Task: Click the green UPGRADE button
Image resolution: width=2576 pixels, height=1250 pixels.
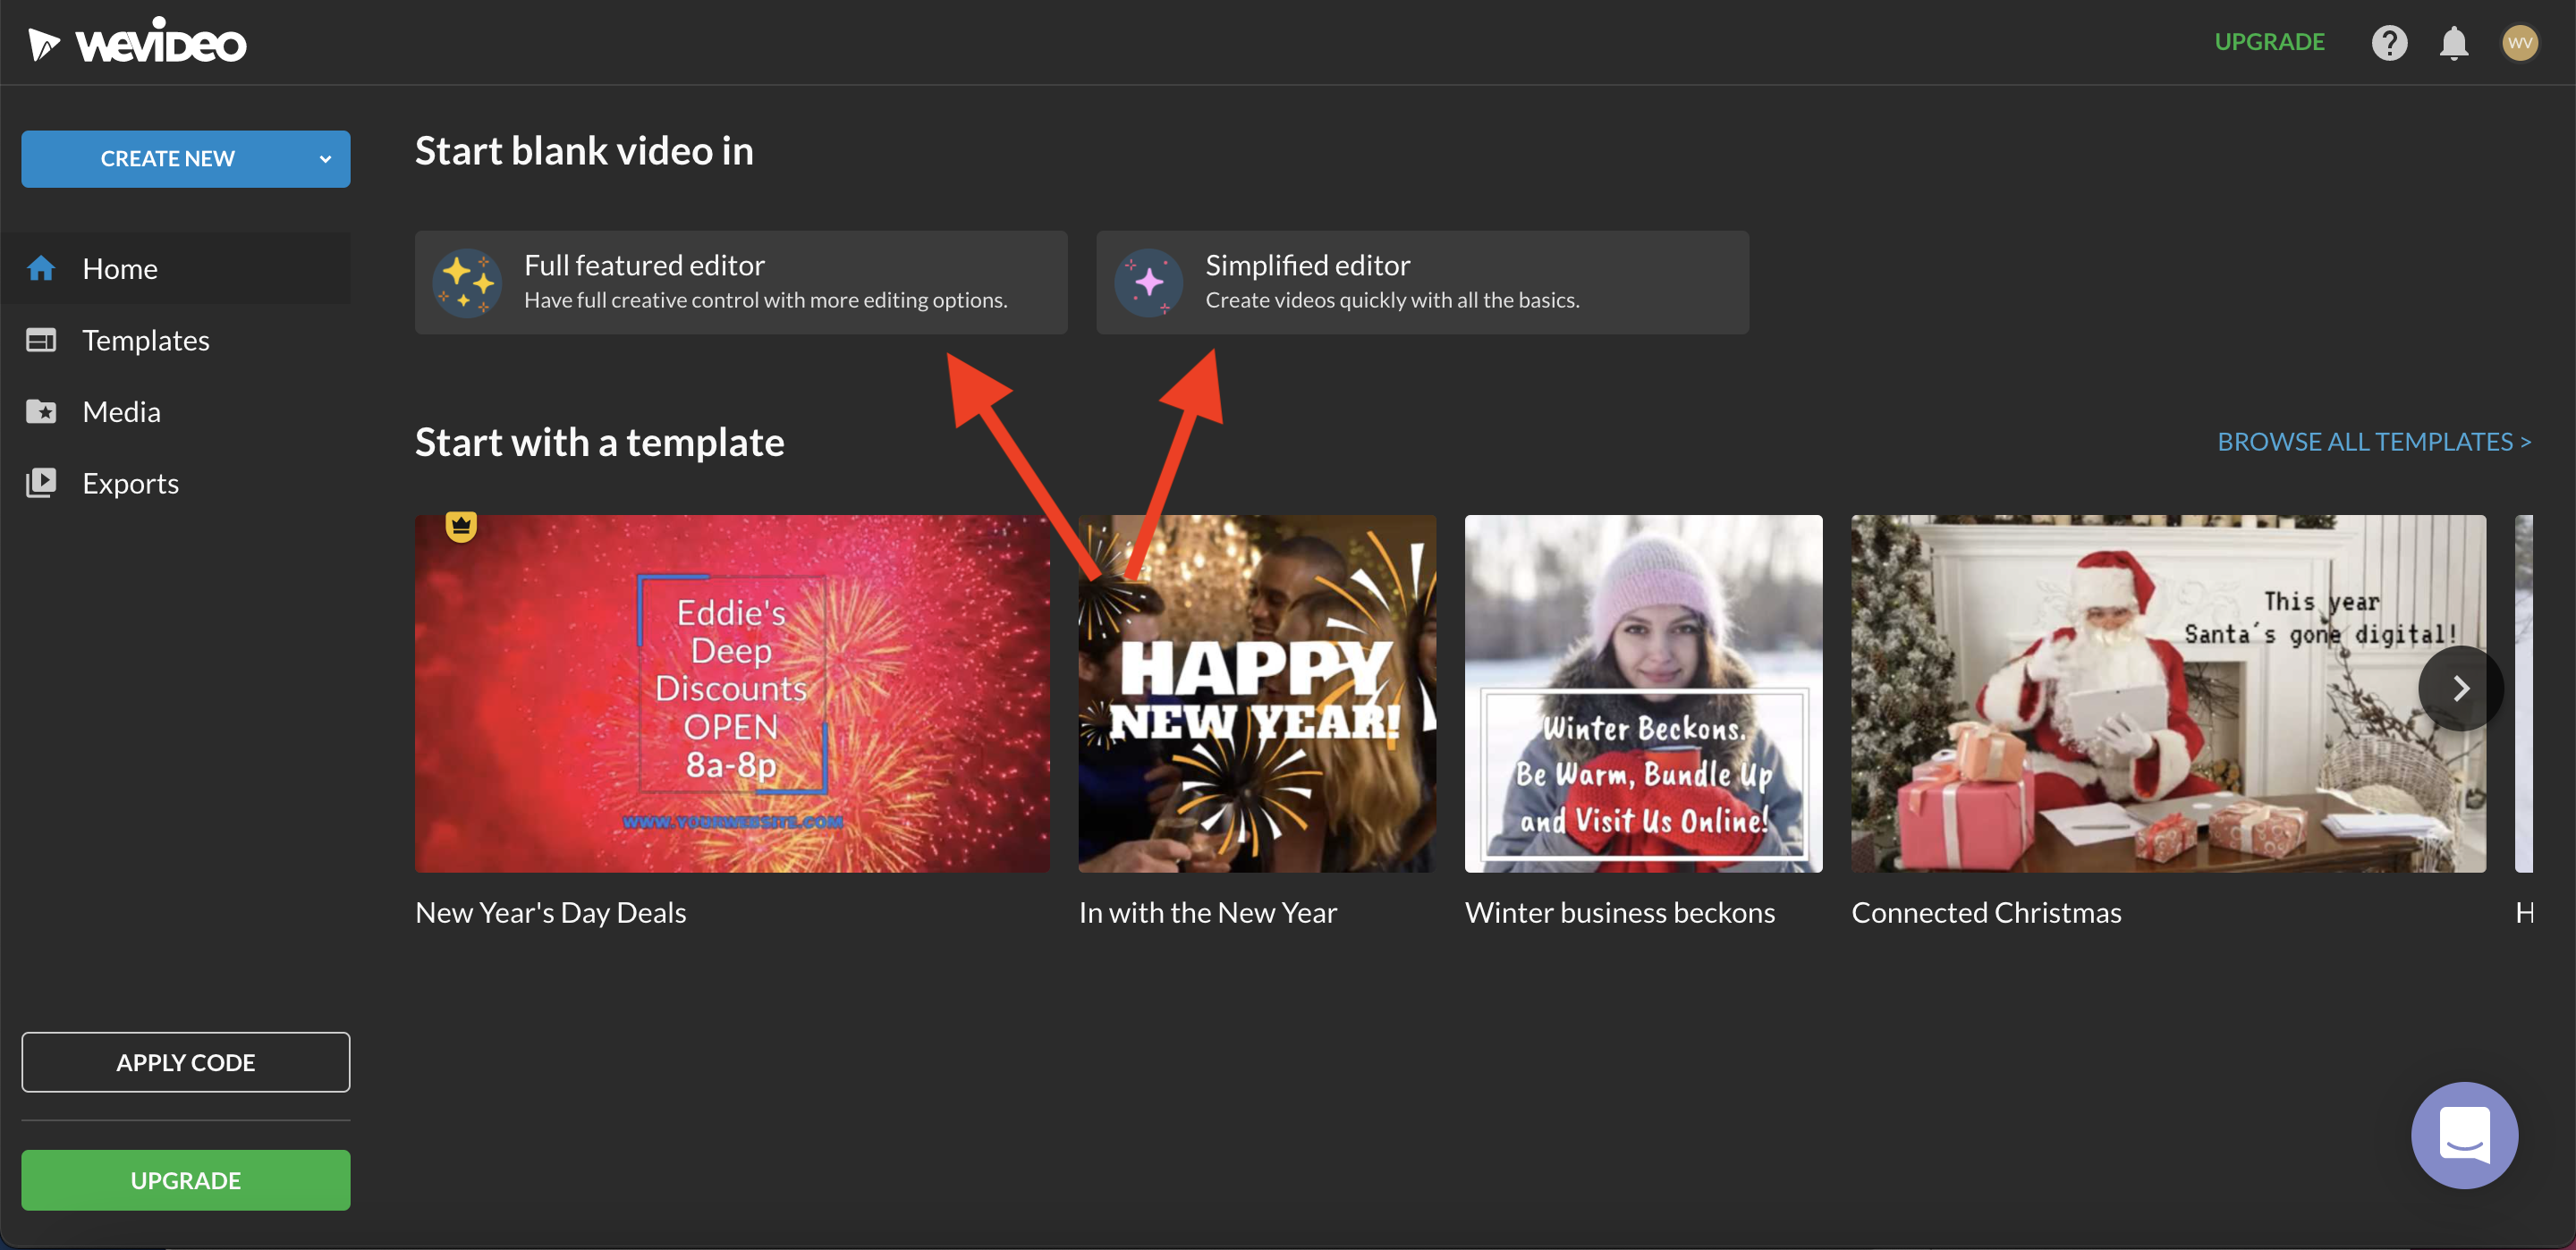Action: pyautogui.click(x=185, y=1179)
